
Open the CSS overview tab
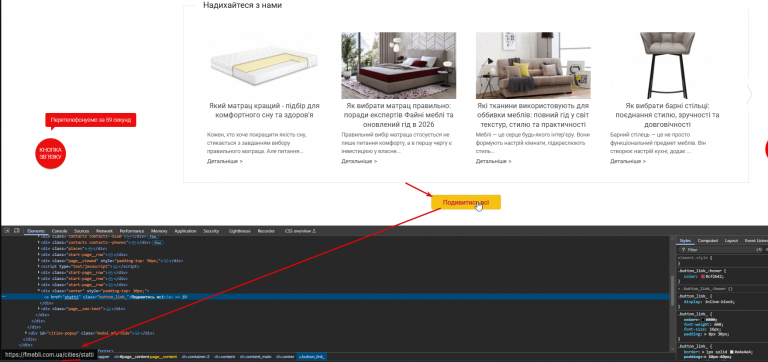pos(301,231)
